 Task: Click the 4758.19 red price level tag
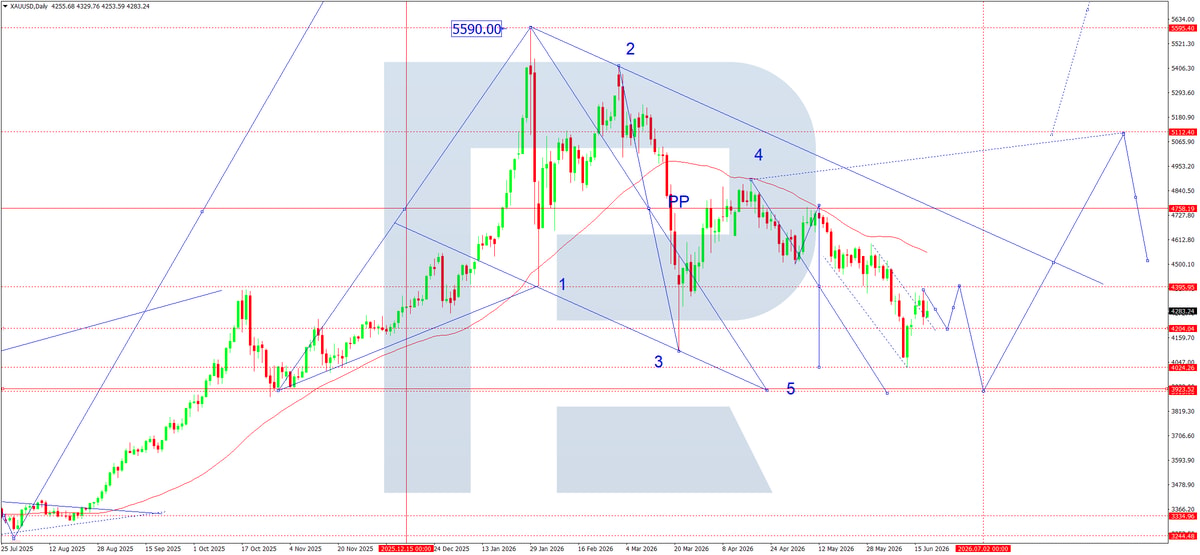(1183, 209)
